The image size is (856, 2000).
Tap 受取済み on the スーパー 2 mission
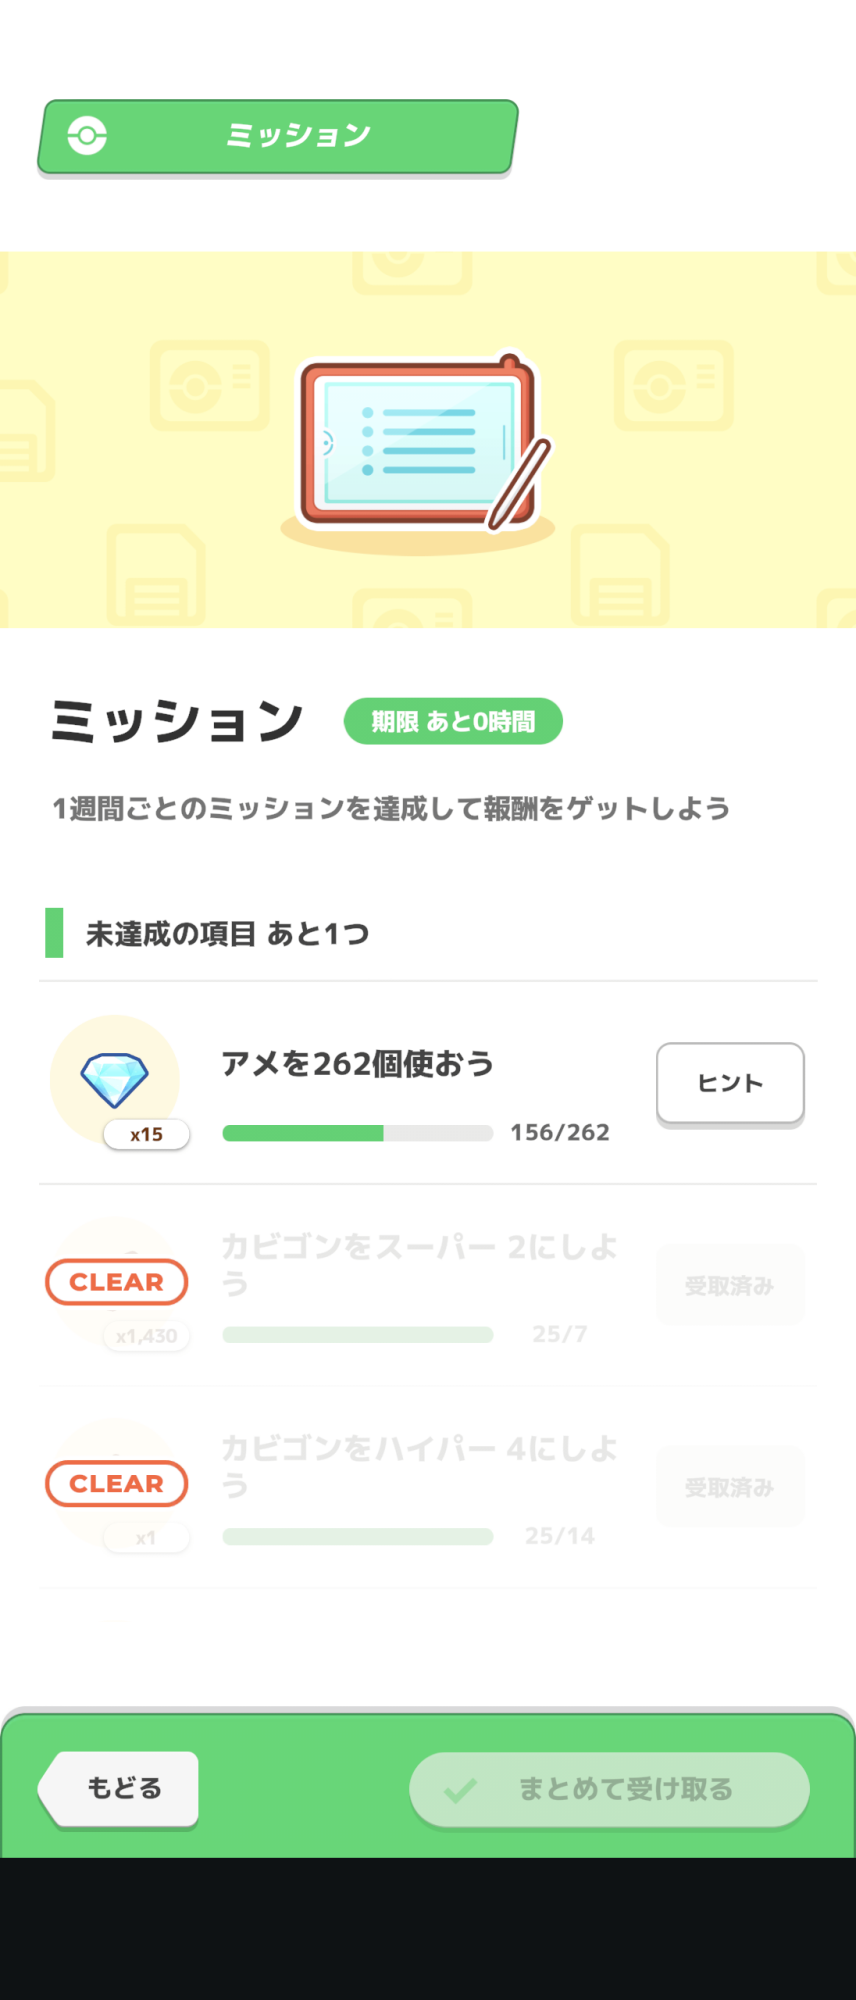point(730,1286)
